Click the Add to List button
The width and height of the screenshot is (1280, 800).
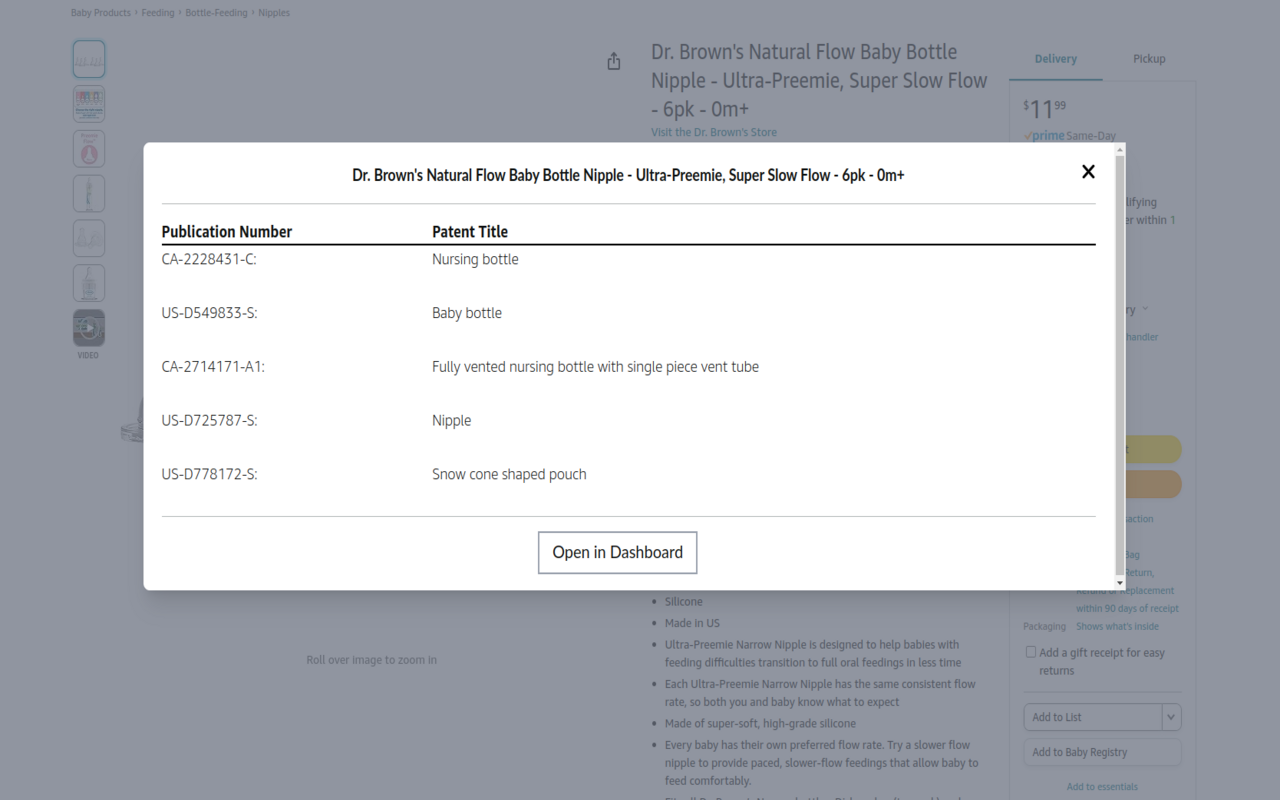1092,717
